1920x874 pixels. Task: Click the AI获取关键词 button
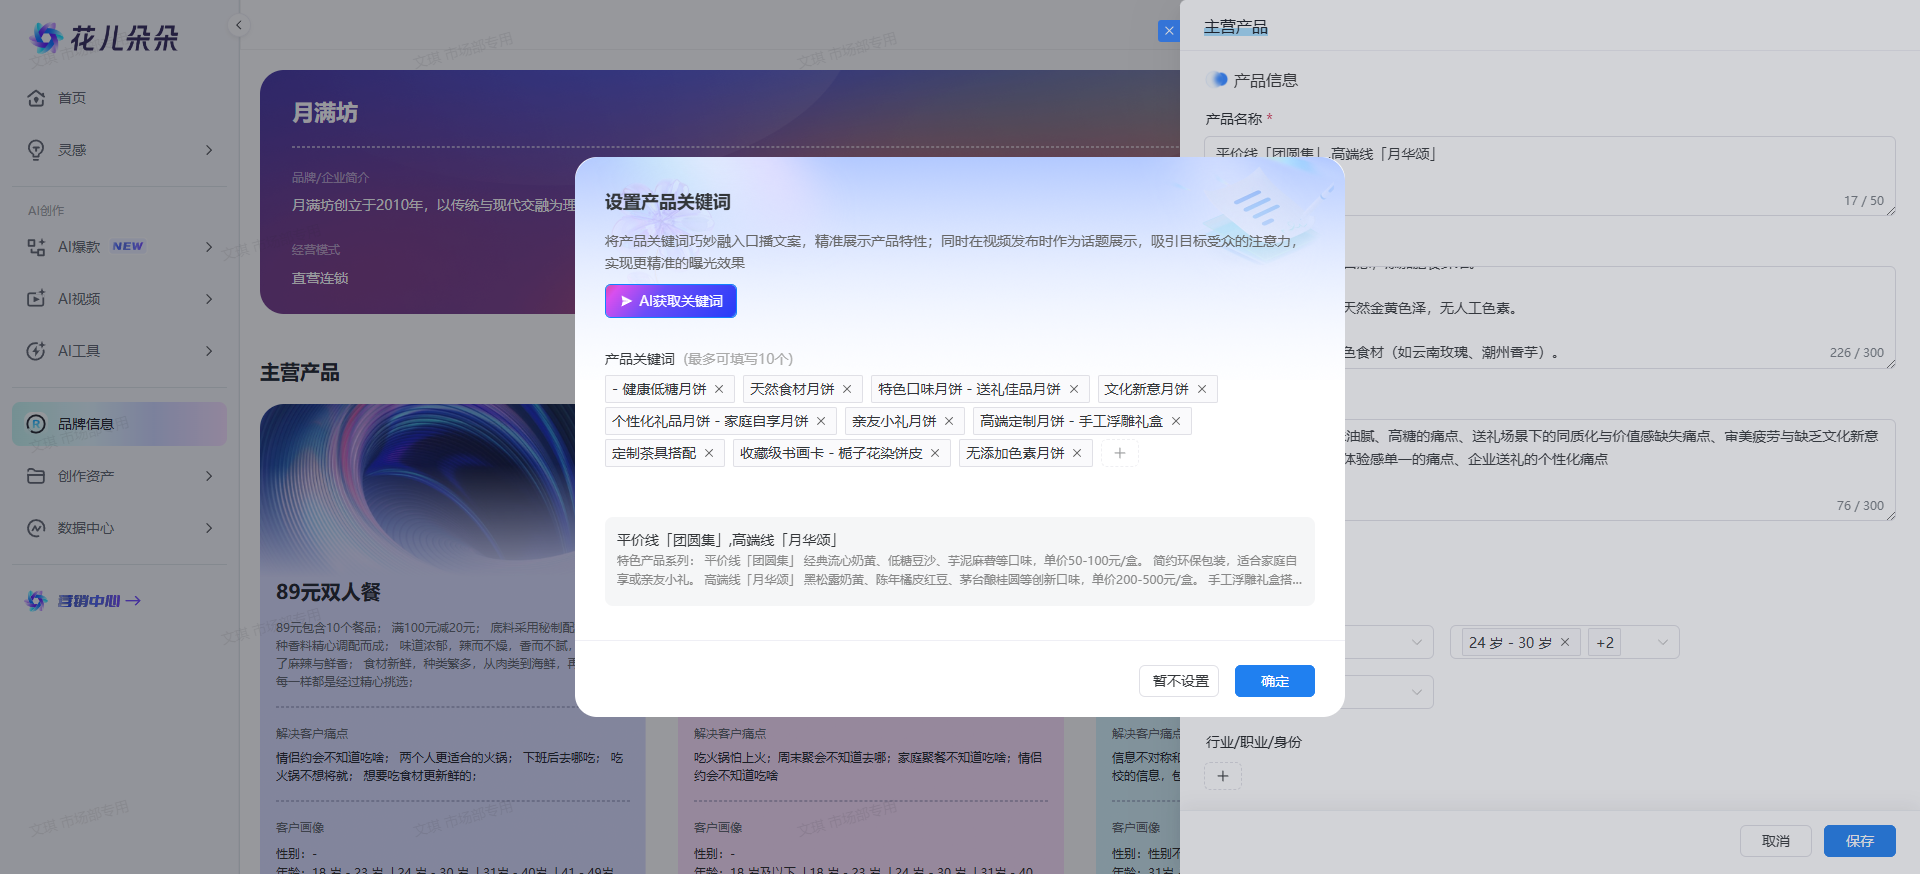[x=671, y=301]
